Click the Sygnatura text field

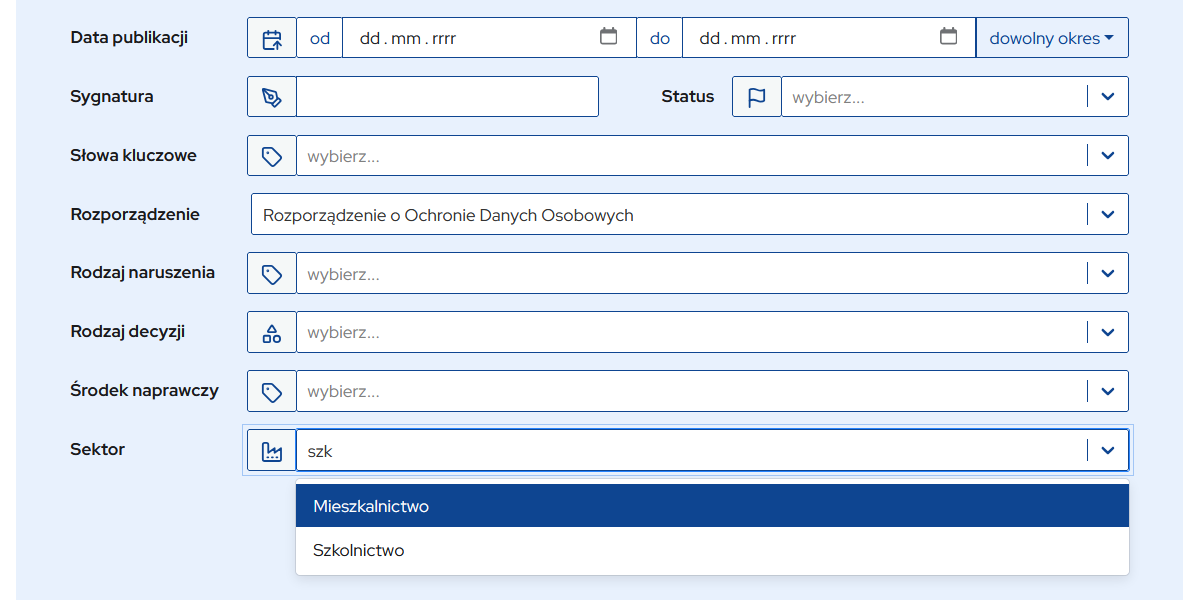pos(447,97)
